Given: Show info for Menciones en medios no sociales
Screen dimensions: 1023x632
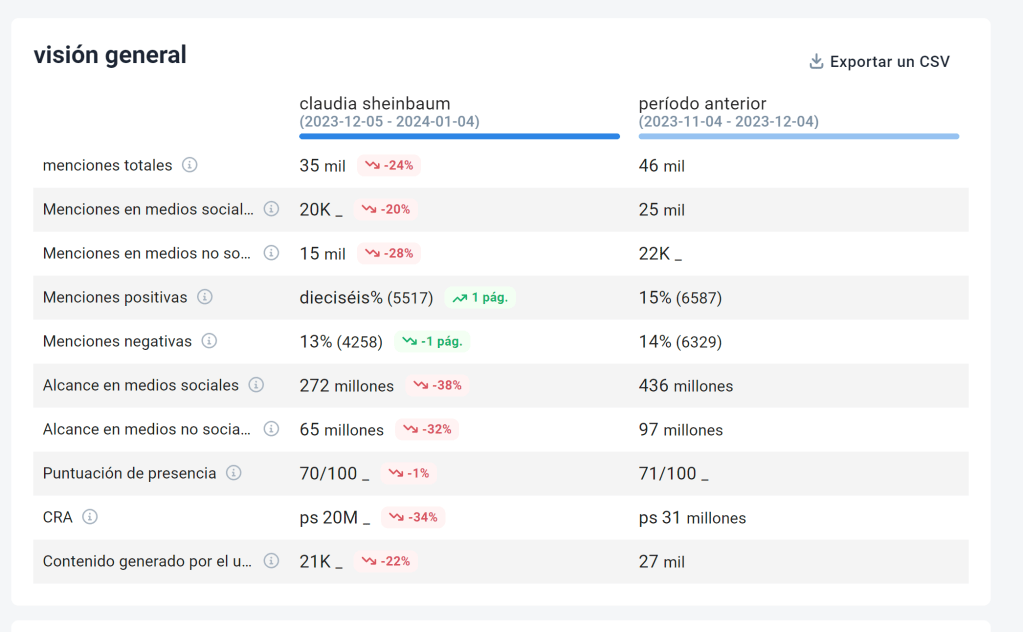Looking at the screenshot, I should [x=271, y=253].
